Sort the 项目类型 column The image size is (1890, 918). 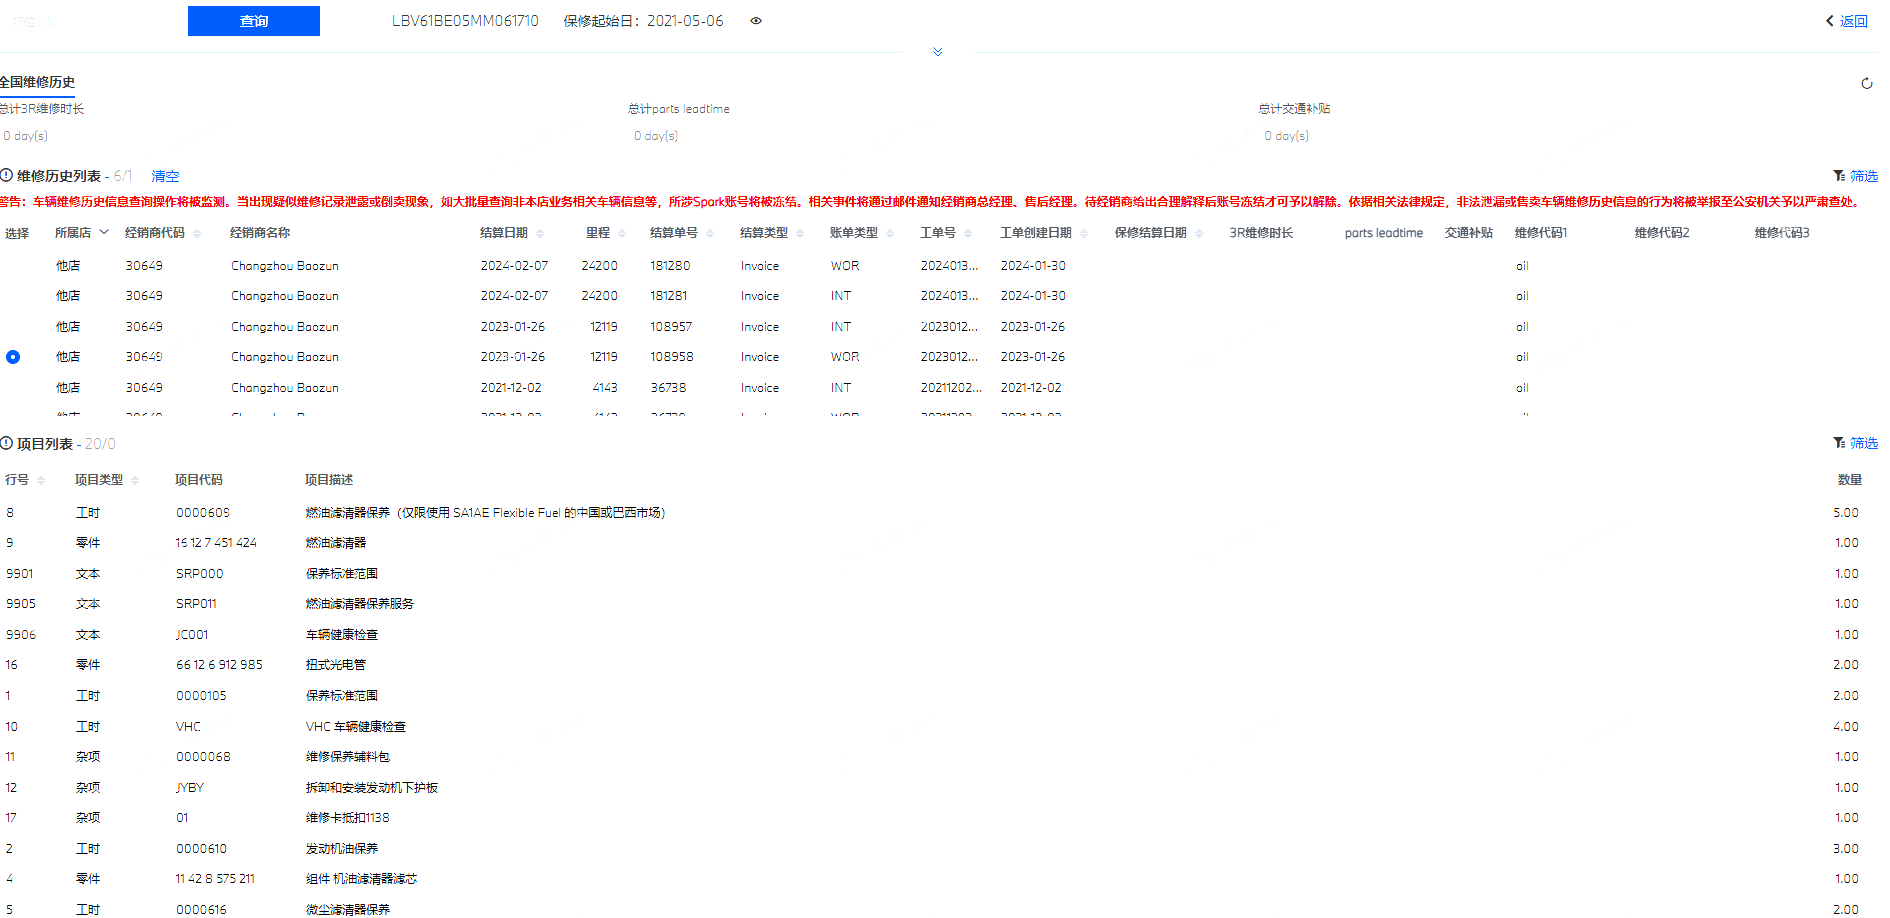pos(135,481)
